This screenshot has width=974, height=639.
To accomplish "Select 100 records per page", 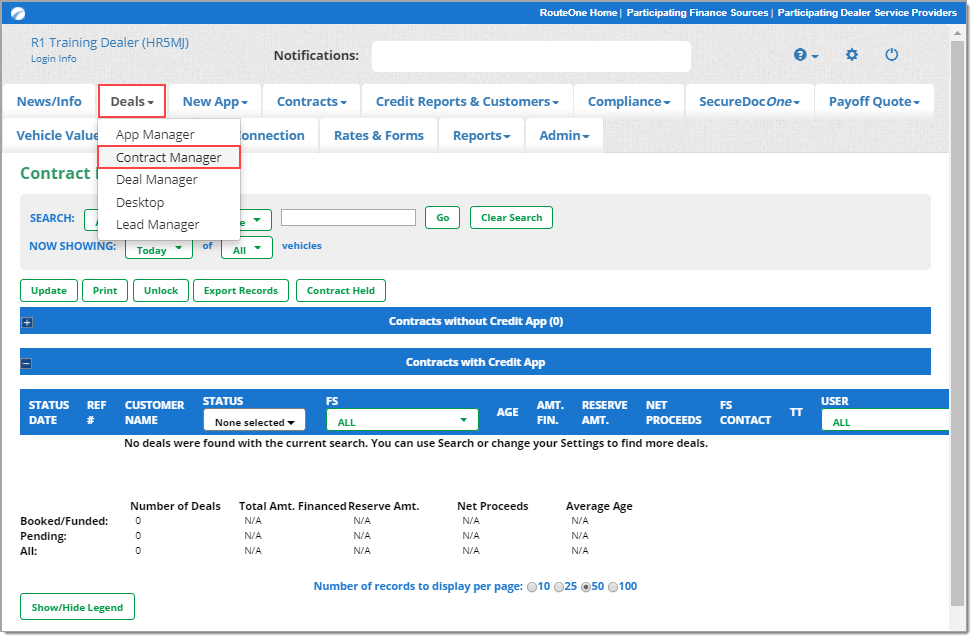I will (612, 587).
